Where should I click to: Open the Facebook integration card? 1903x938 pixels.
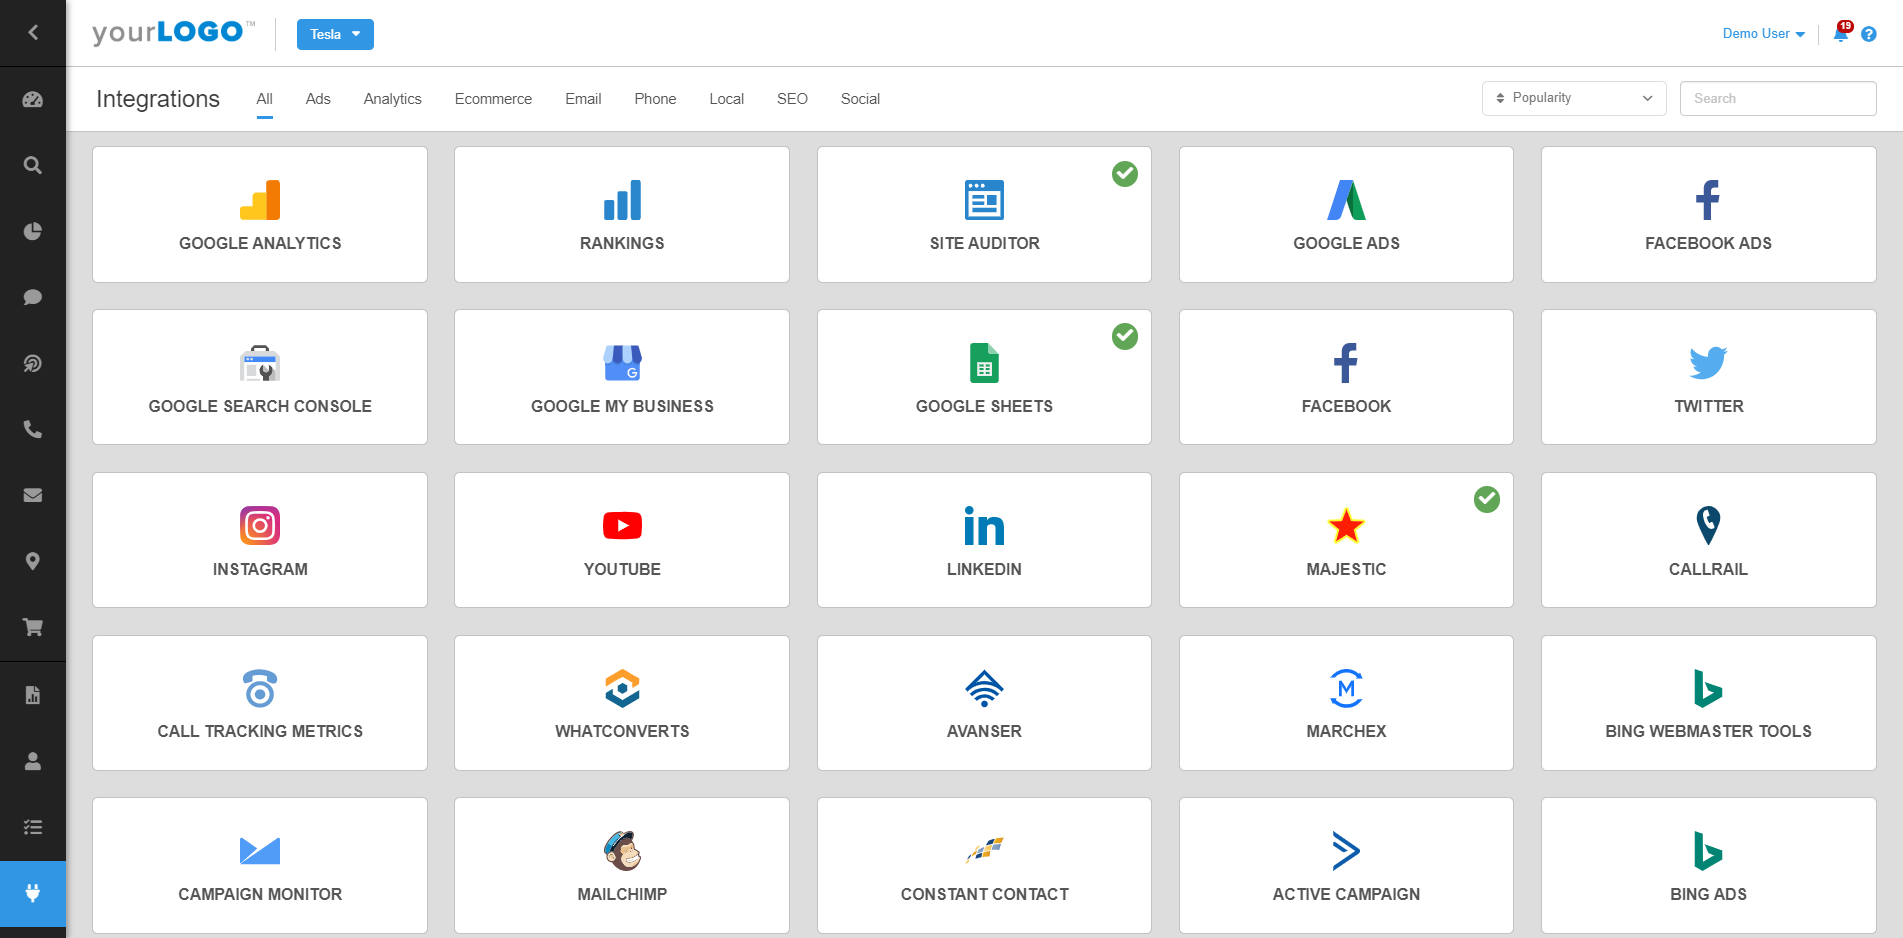[x=1346, y=377]
